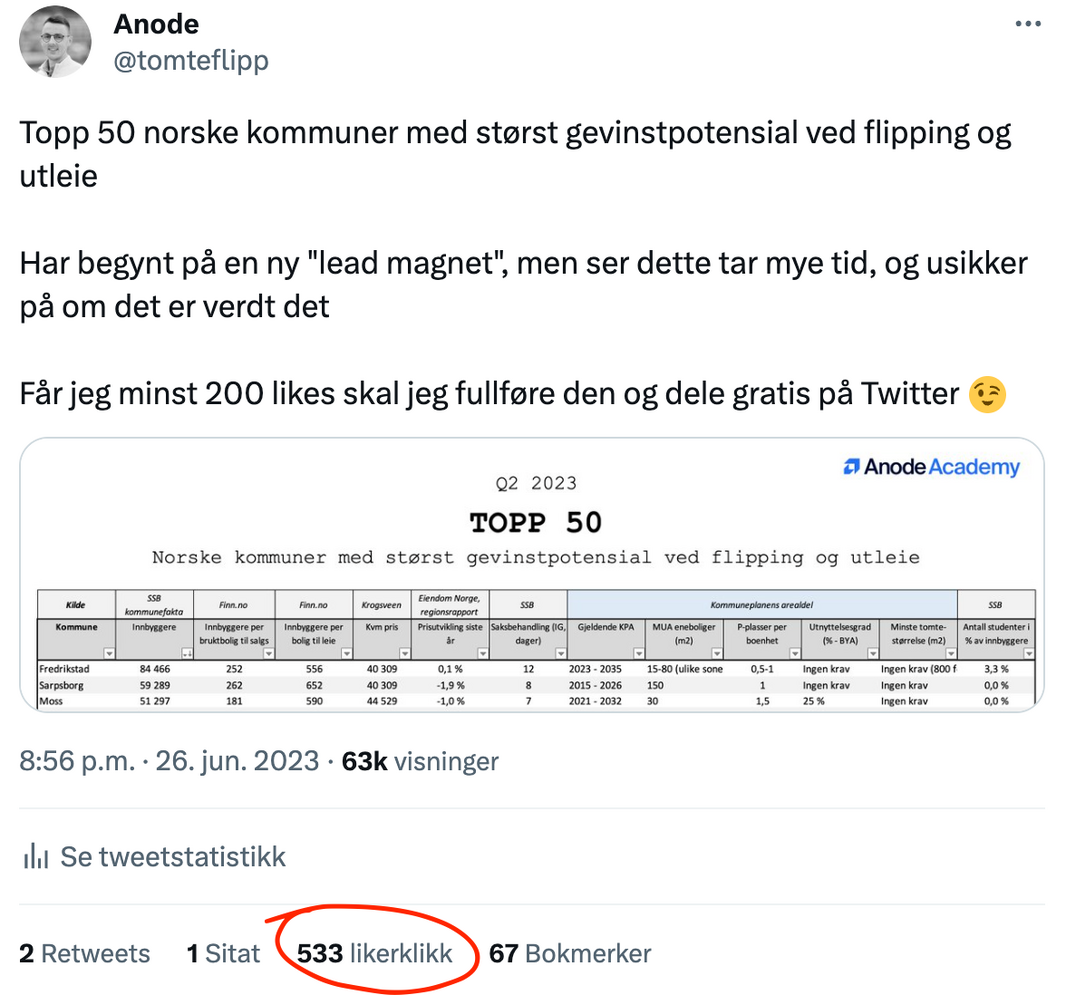
Task: Show the 533 likerklikk list
Action: pos(374,954)
